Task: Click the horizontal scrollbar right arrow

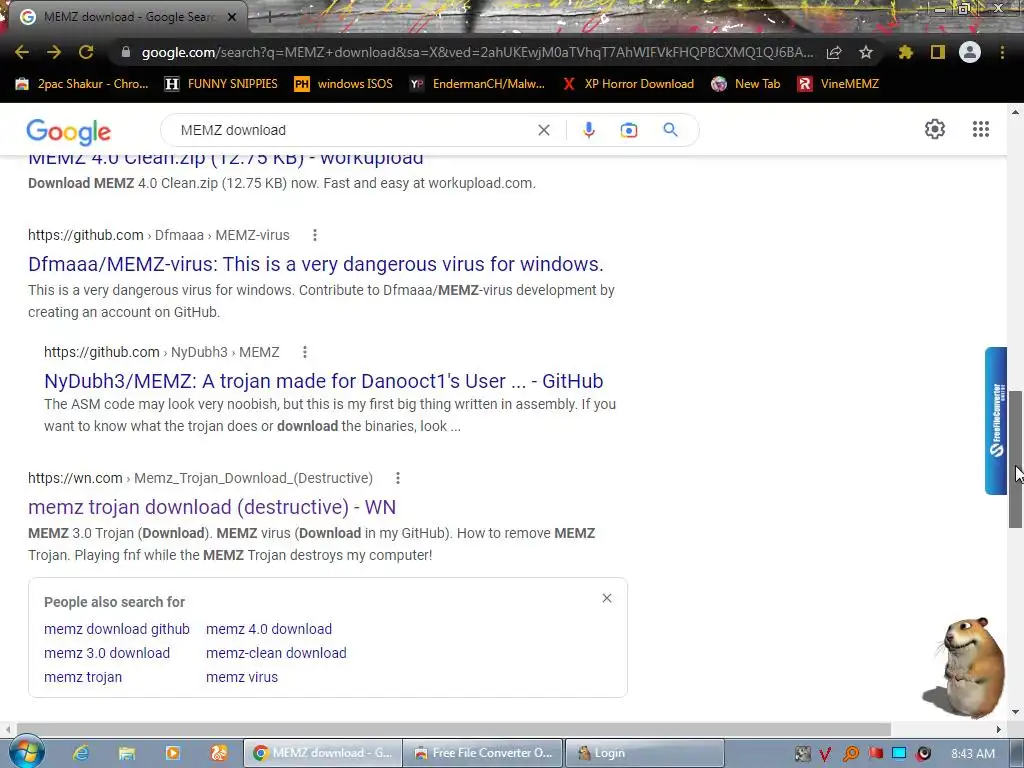Action: 999,729
